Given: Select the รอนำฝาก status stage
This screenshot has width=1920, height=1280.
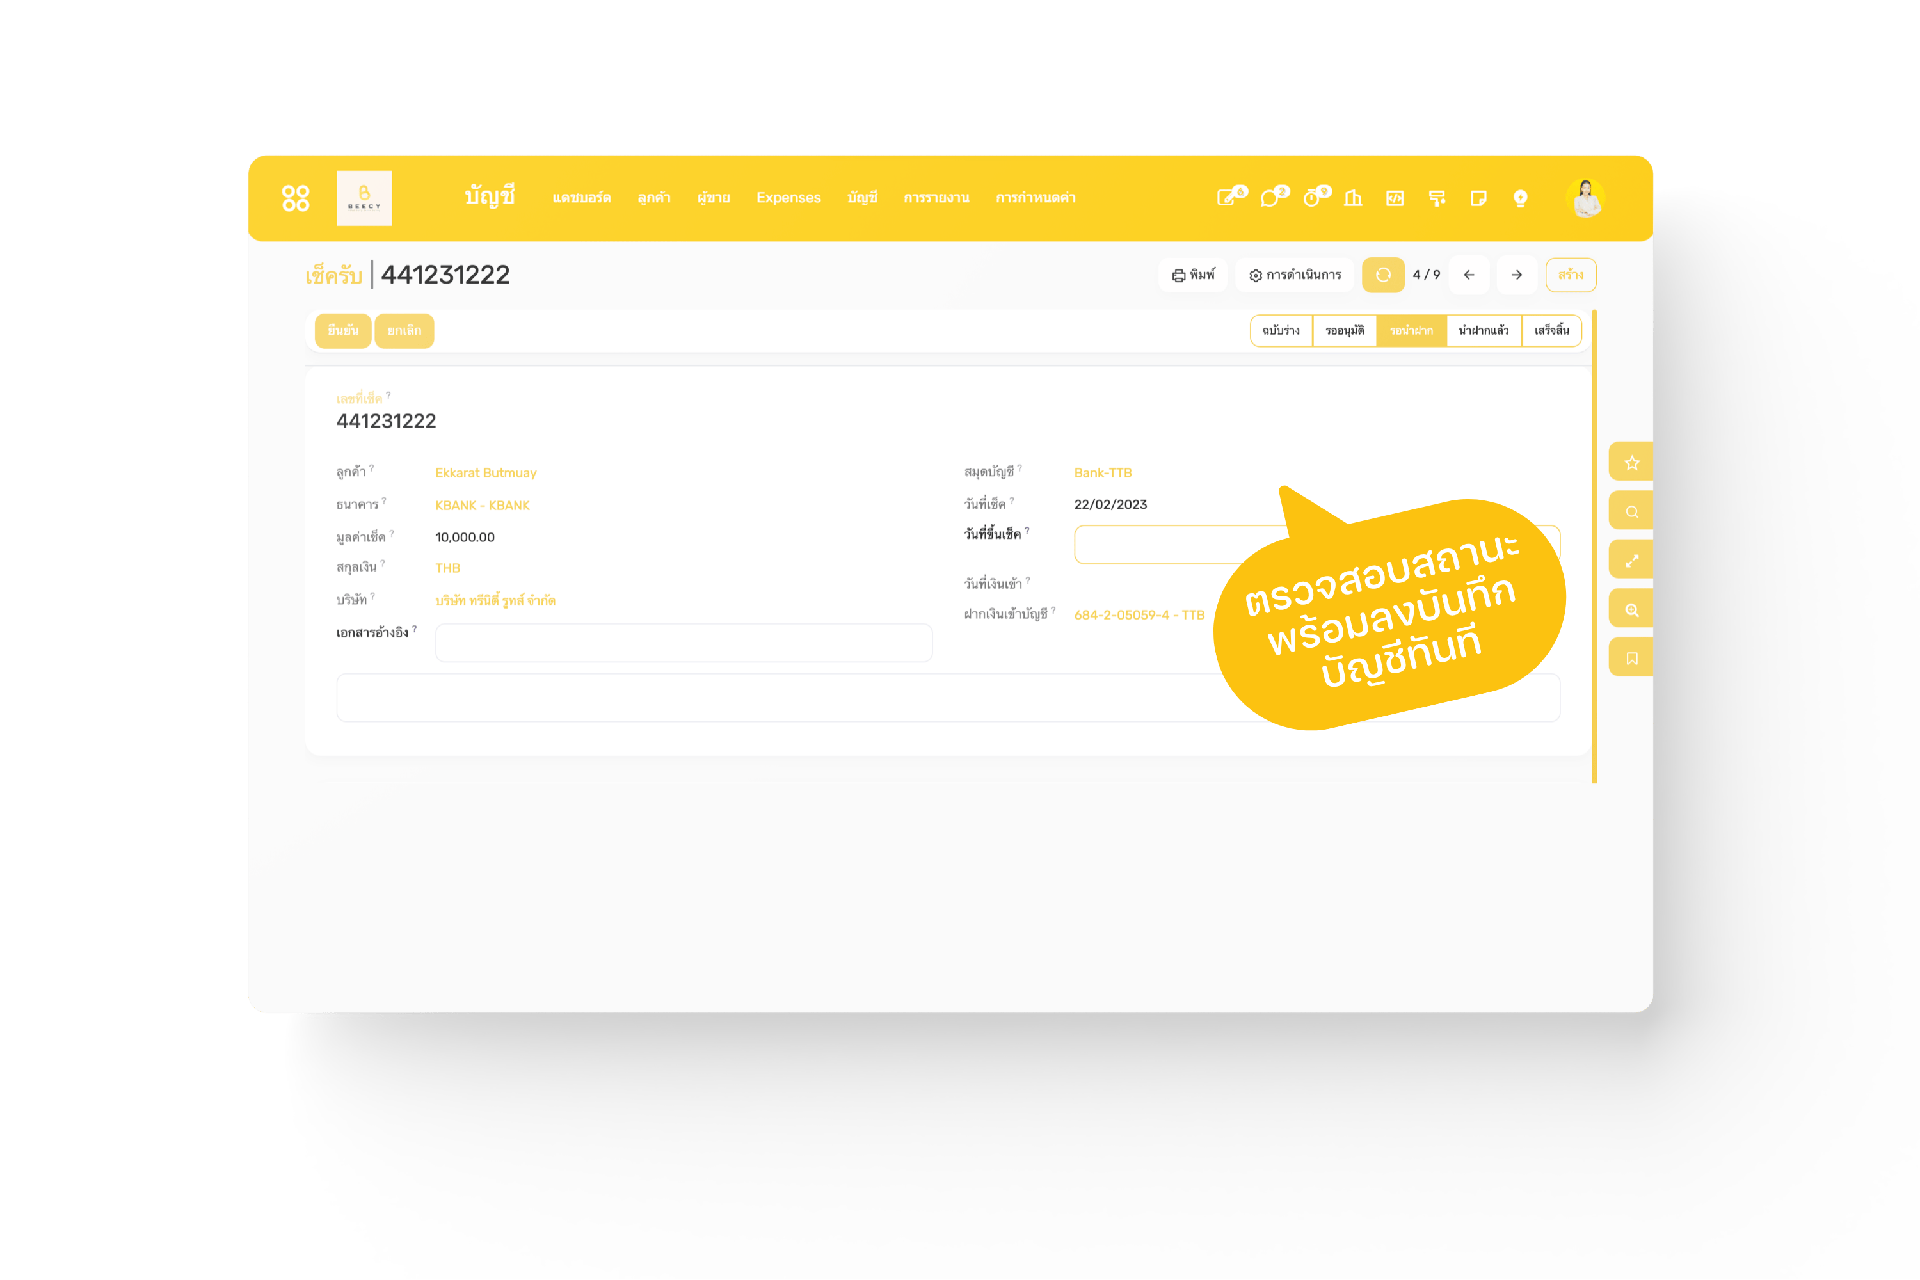Looking at the screenshot, I should click(1411, 331).
